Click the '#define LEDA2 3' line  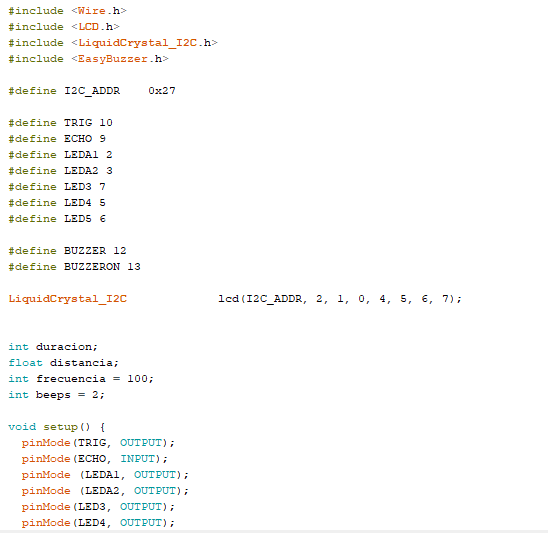click(x=60, y=171)
